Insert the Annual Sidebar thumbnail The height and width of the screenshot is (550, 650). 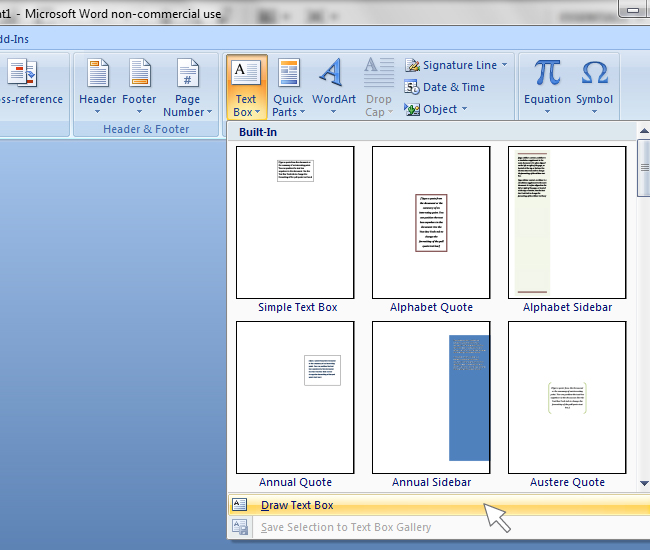431,397
